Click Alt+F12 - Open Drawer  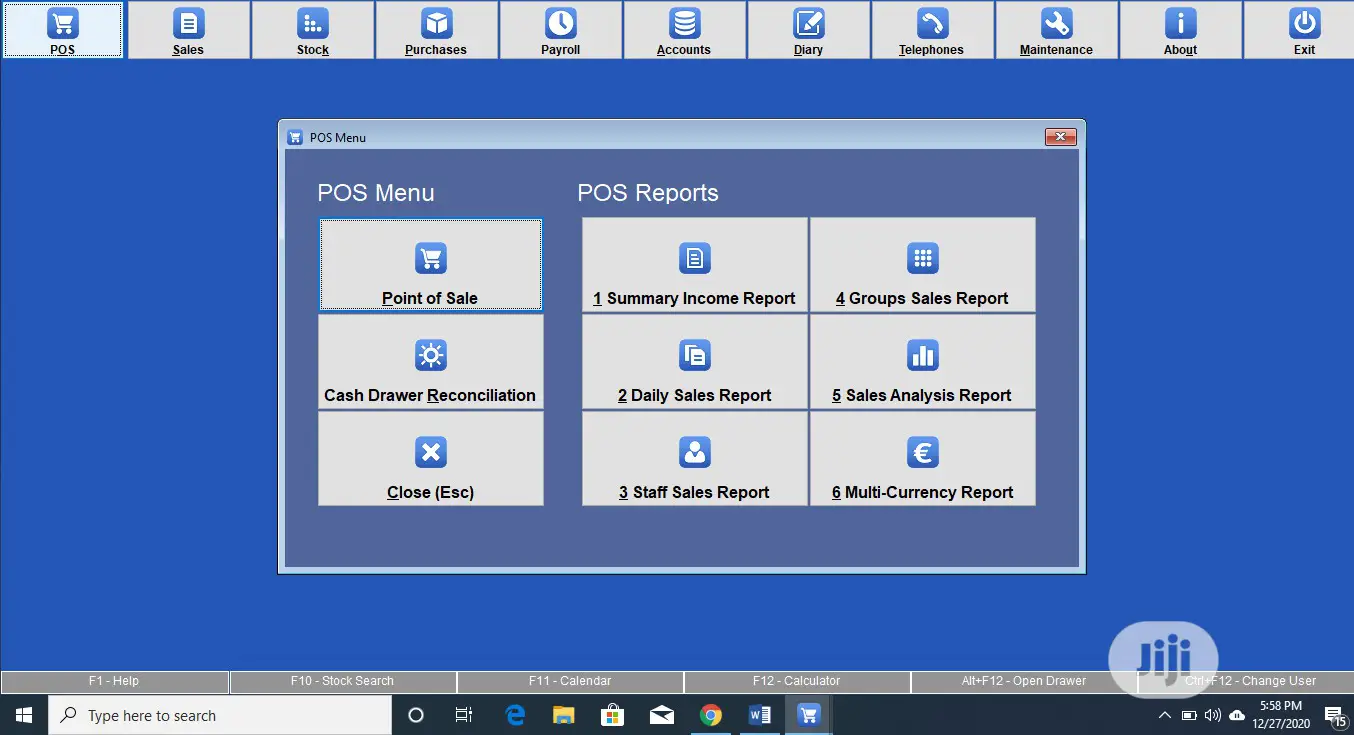tap(1024, 681)
